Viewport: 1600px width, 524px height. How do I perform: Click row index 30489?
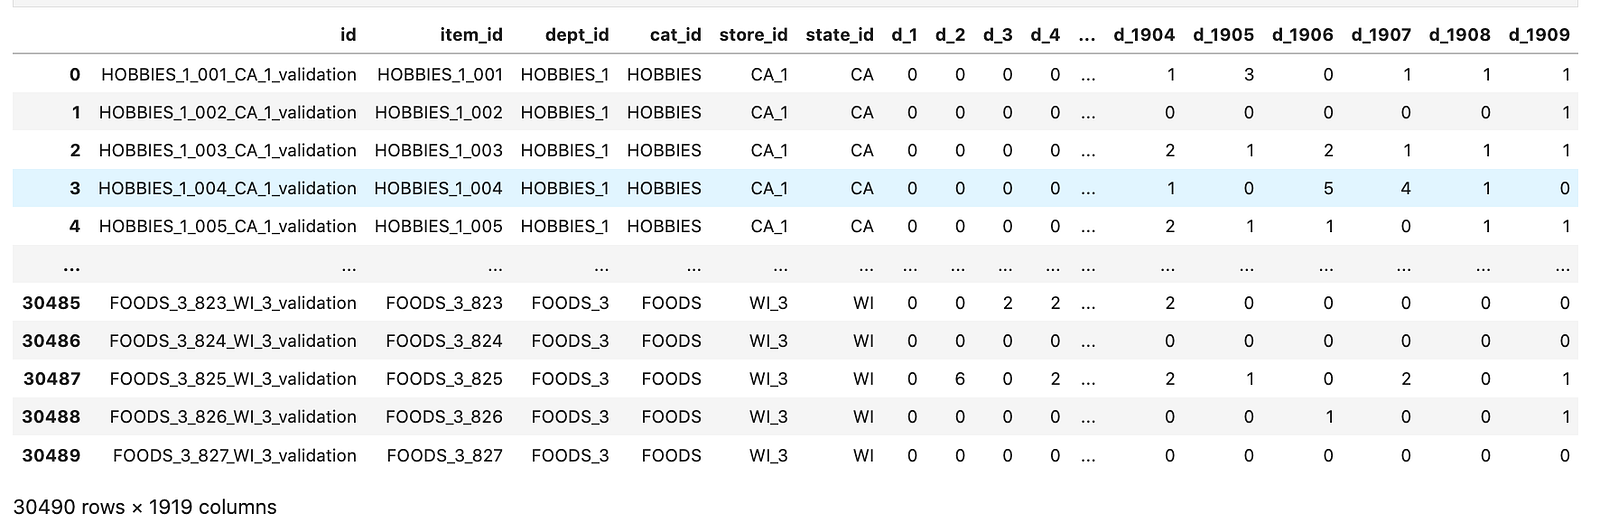[x=51, y=455]
